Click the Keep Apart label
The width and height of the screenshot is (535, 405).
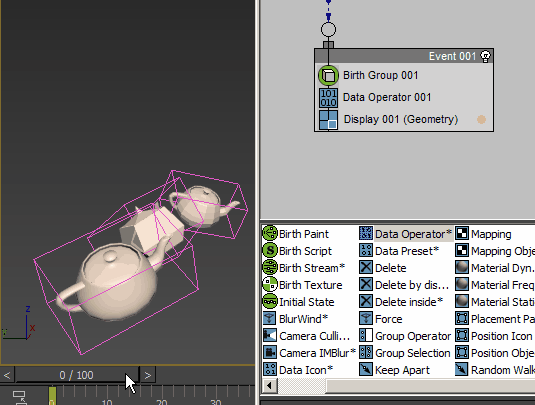(402, 370)
